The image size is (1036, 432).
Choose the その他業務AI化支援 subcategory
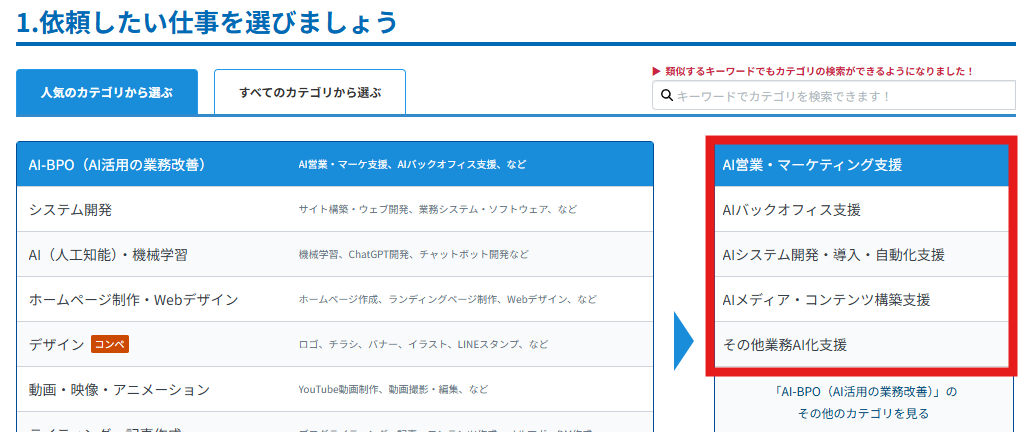784,344
